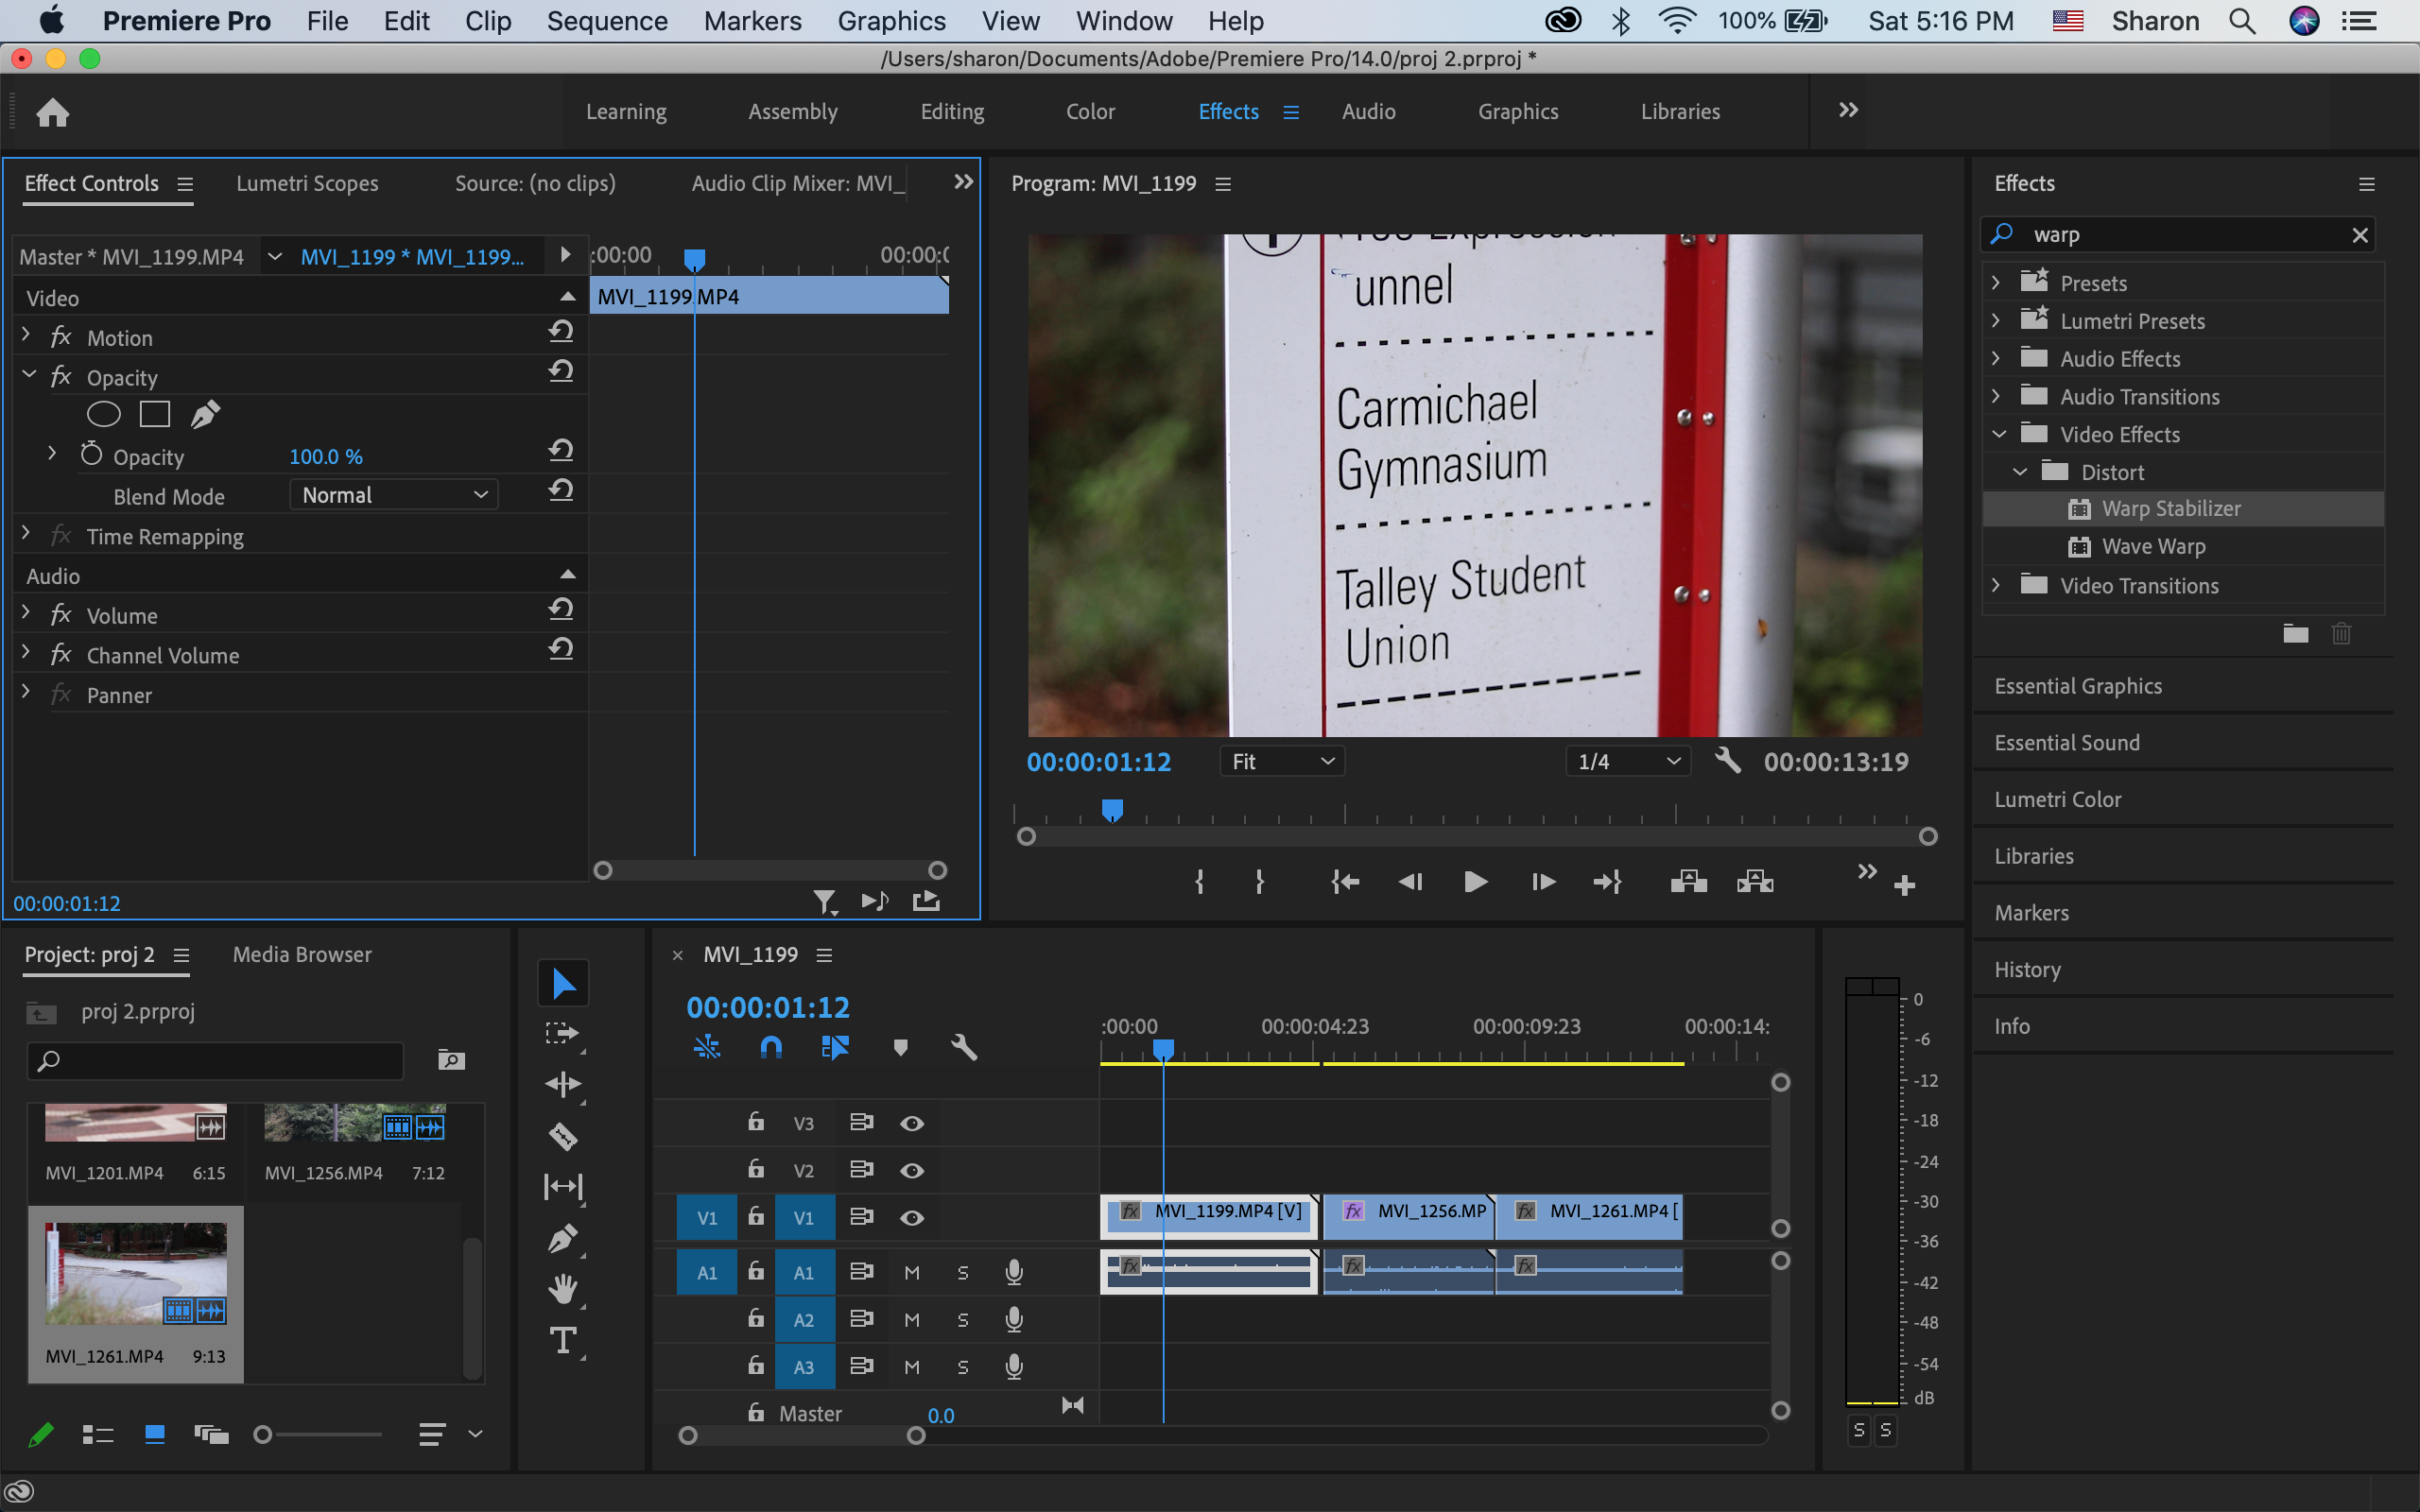This screenshot has width=2420, height=1512.
Task: Expand the Video Transitions folder
Action: pos(1996,585)
